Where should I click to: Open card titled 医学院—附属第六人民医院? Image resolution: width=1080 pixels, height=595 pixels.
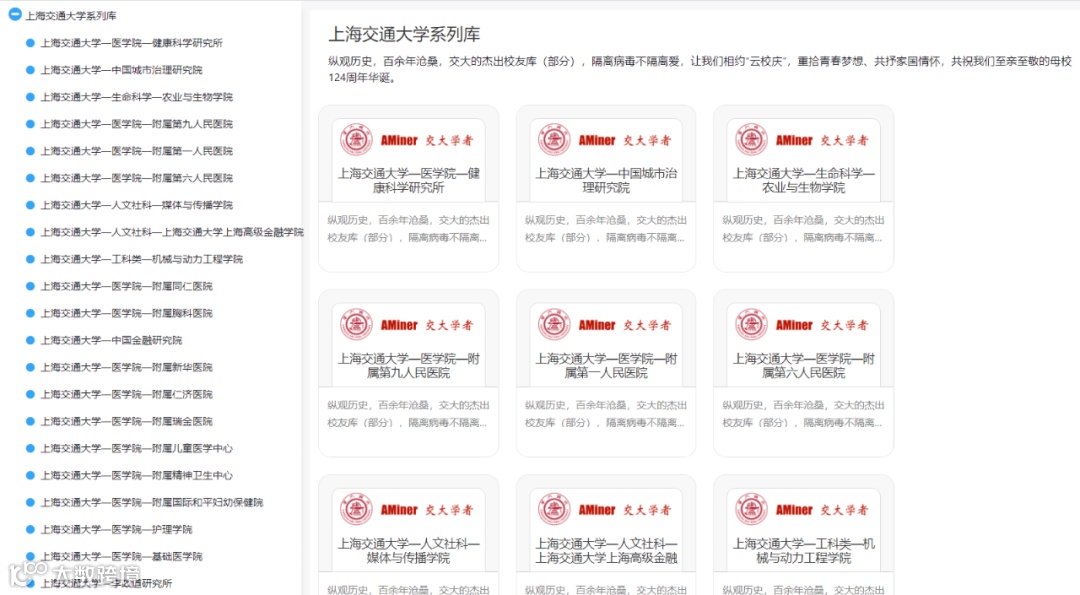coord(803,366)
